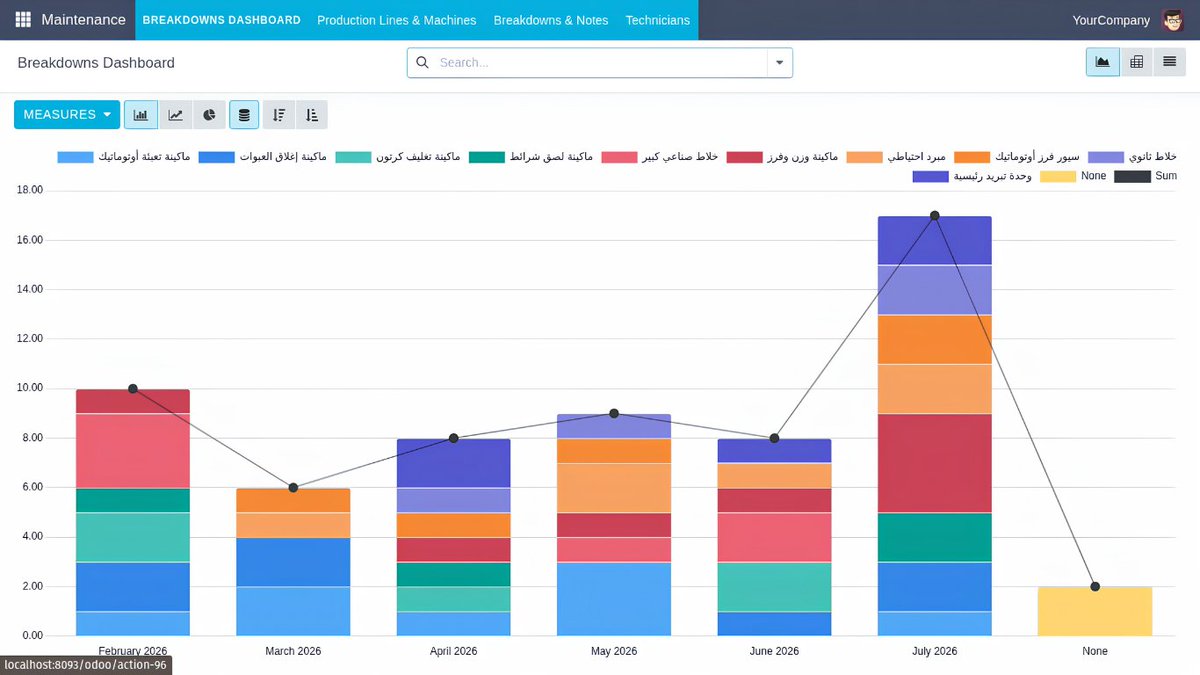Image resolution: width=1200 pixels, height=675 pixels.
Task: Click the February 2026 axis label
Action: coord(133,651)
